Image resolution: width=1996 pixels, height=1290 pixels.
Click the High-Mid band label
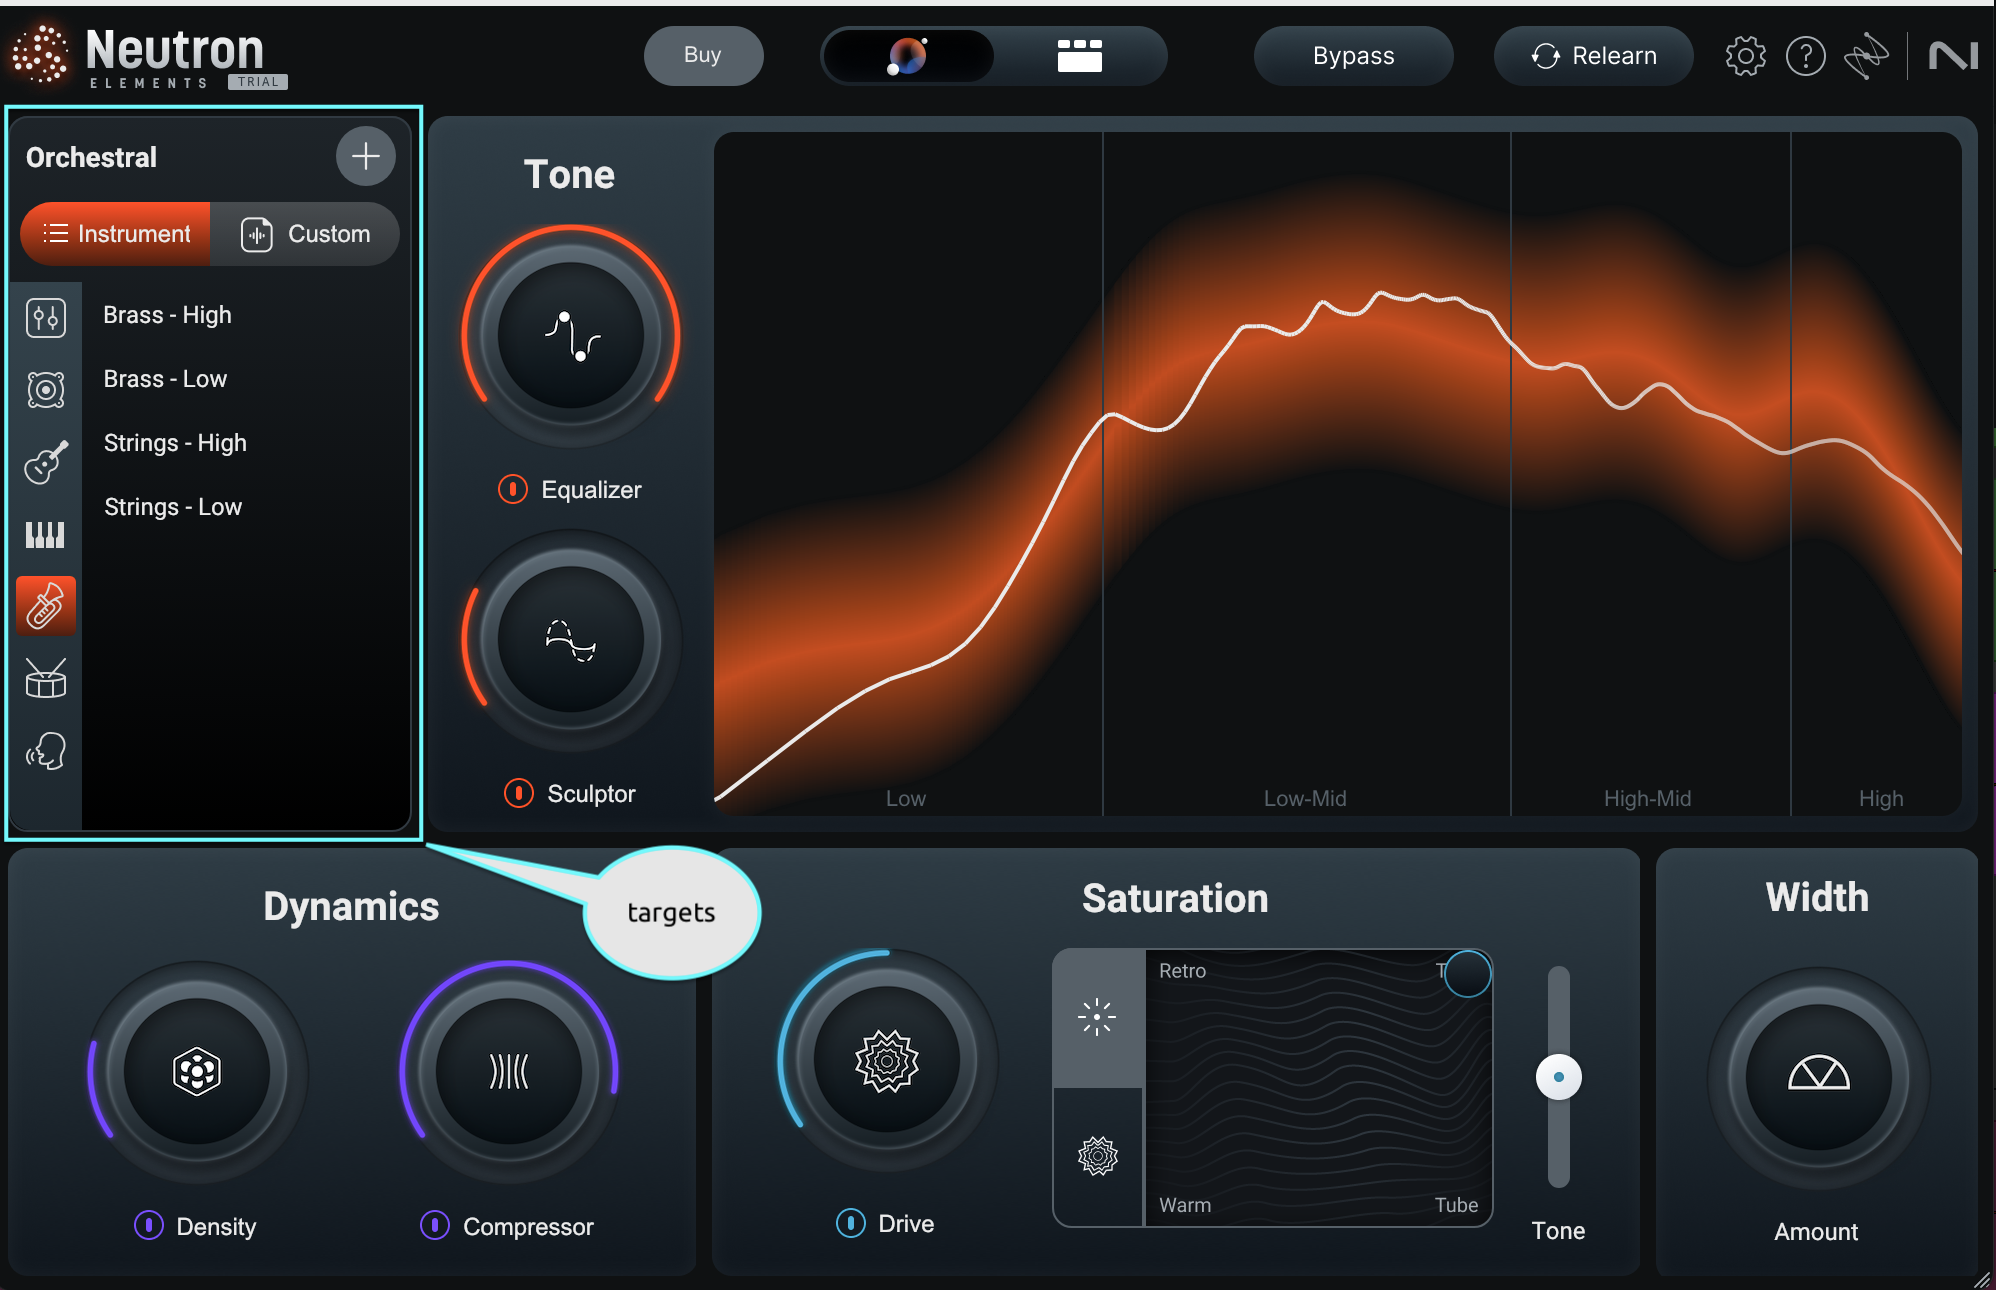[x=1648, y=798]
